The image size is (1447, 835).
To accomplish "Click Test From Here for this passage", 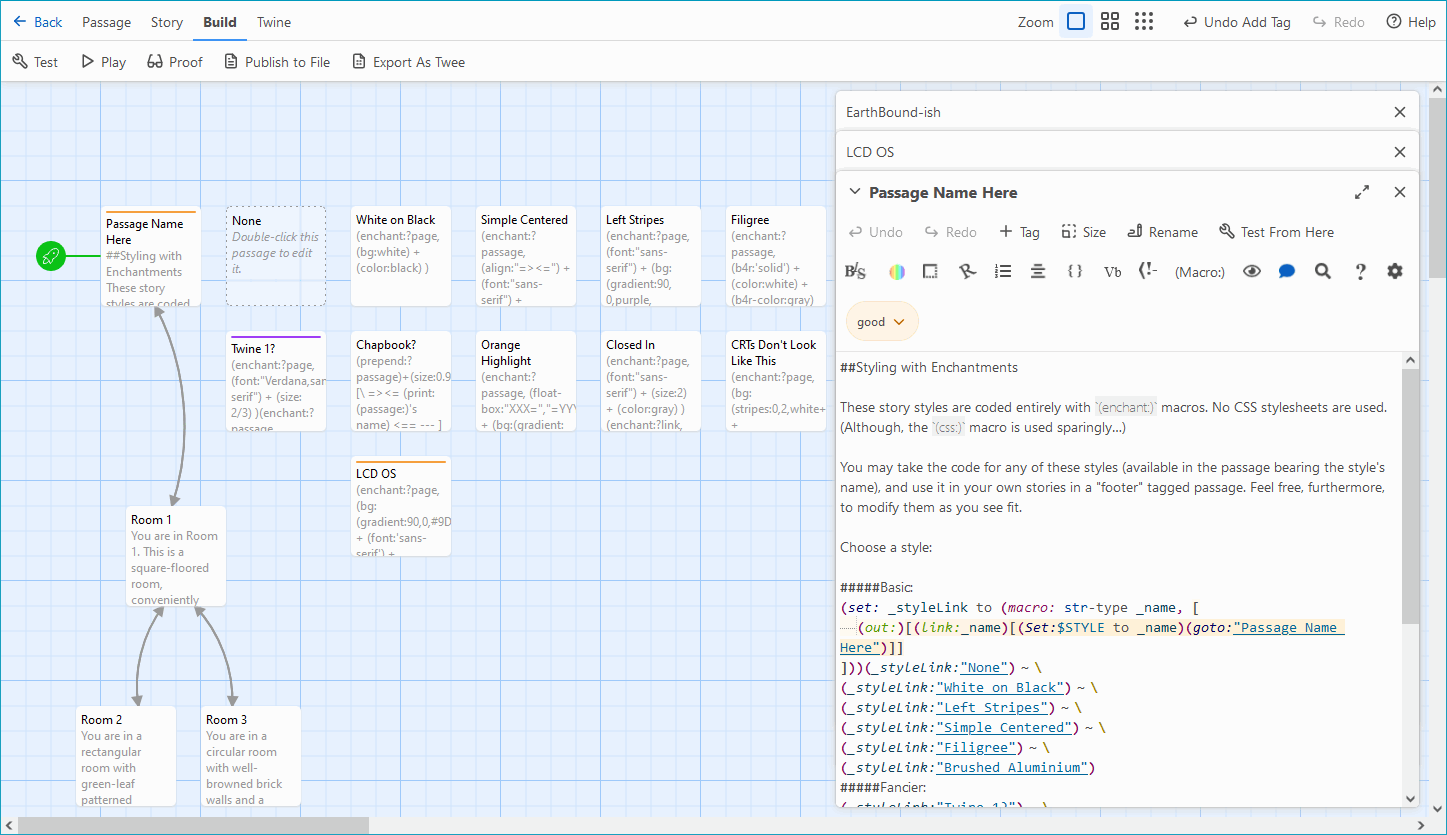I will 1277,231.
